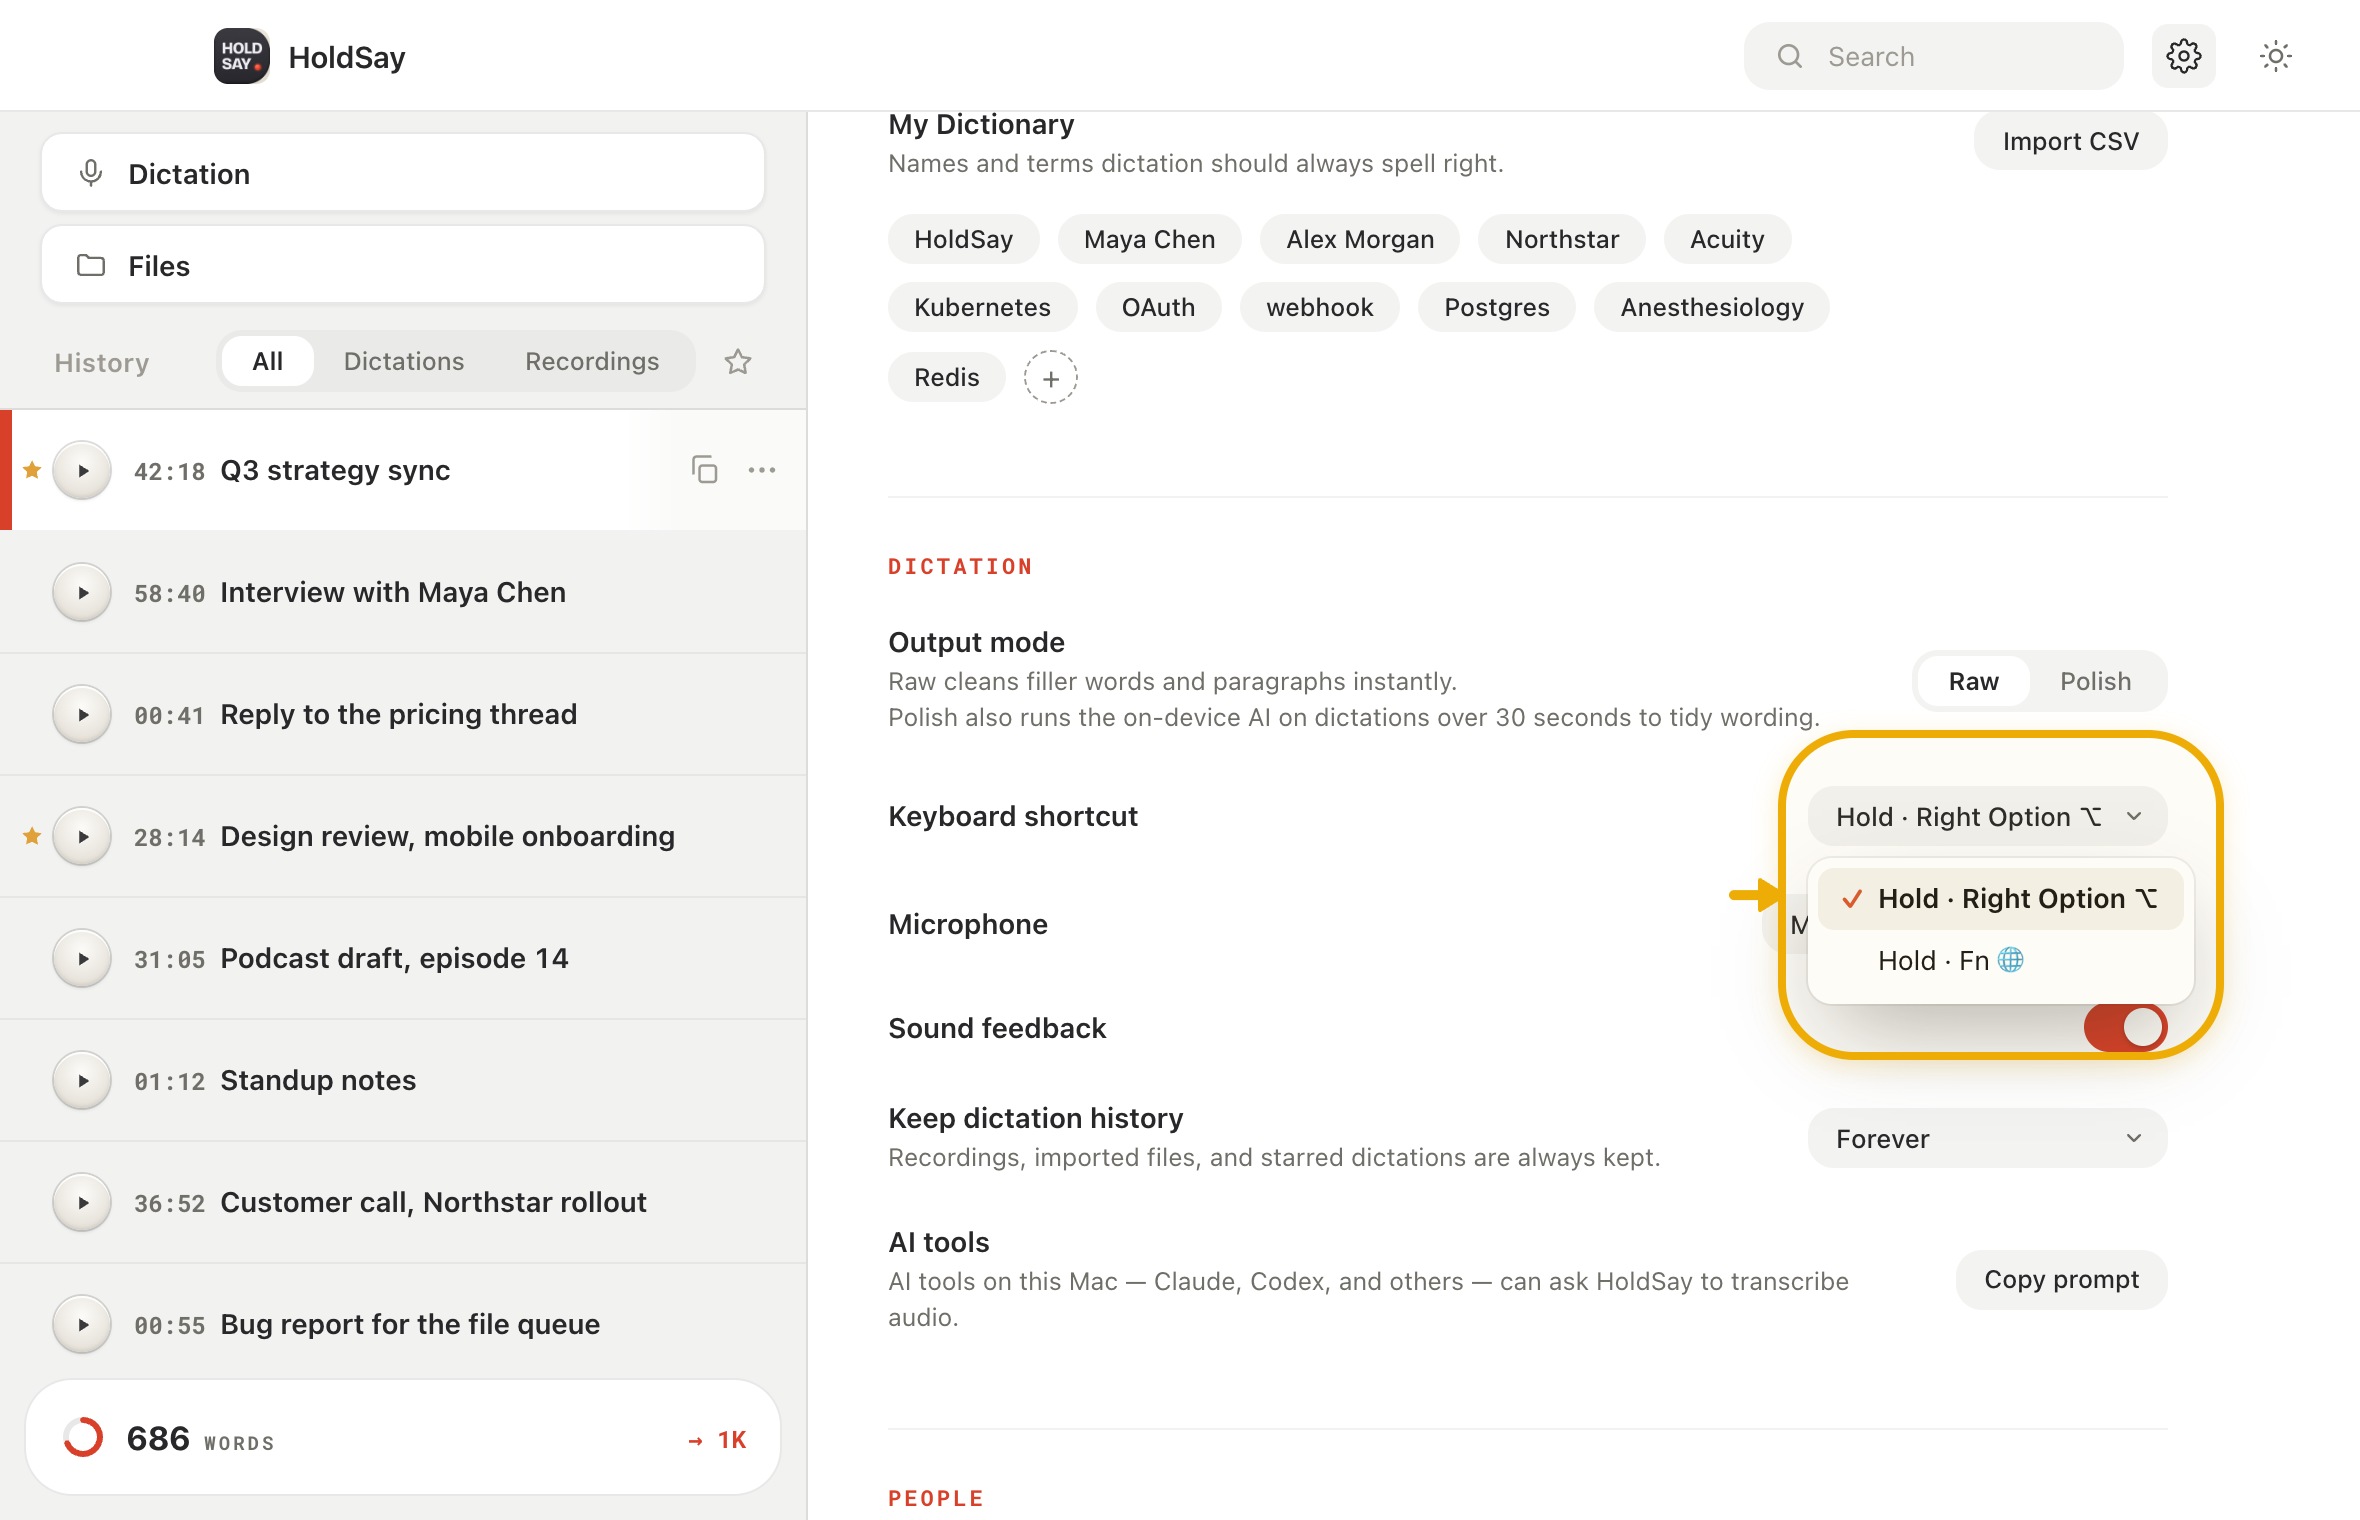Play Customer call, Northstar rollout
2360x1520 pixels.
82,1202
